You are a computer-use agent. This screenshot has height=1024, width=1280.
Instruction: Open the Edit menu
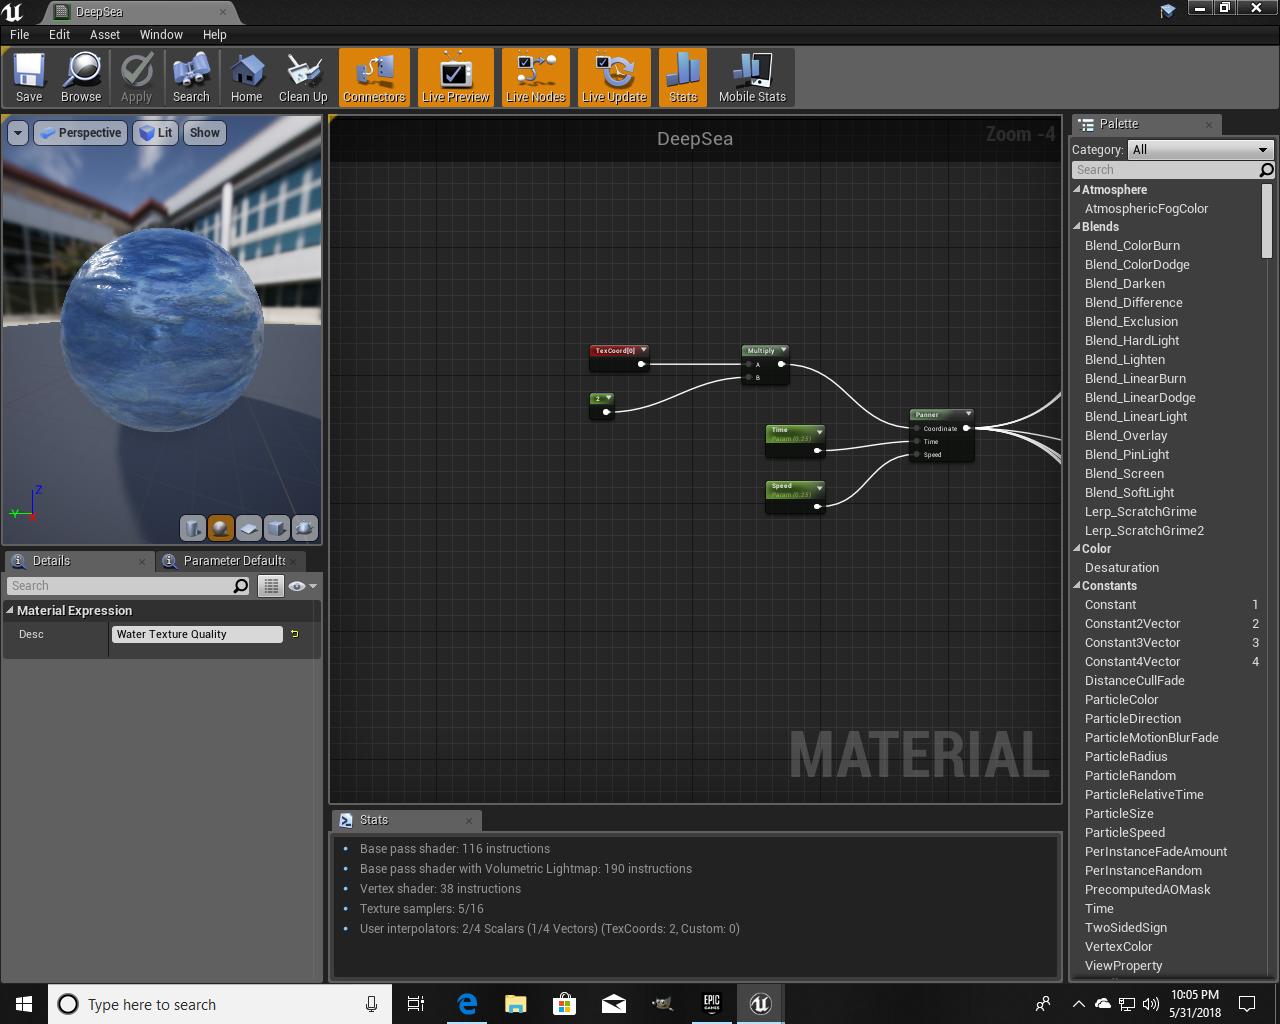(x=60, y=34)
